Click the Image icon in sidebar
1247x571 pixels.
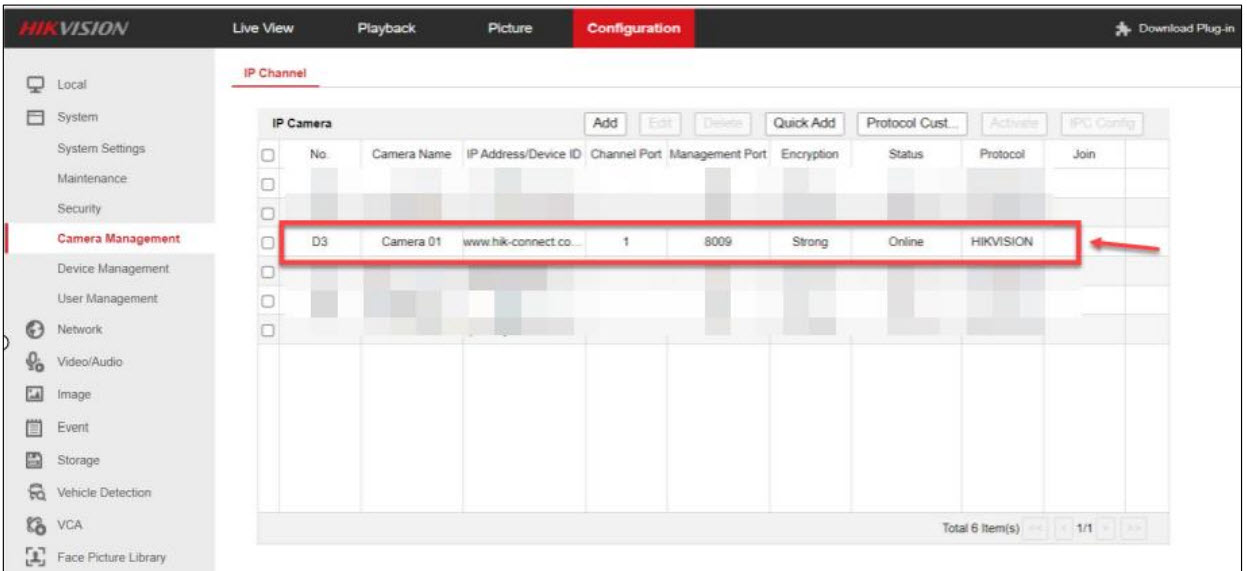33,394
